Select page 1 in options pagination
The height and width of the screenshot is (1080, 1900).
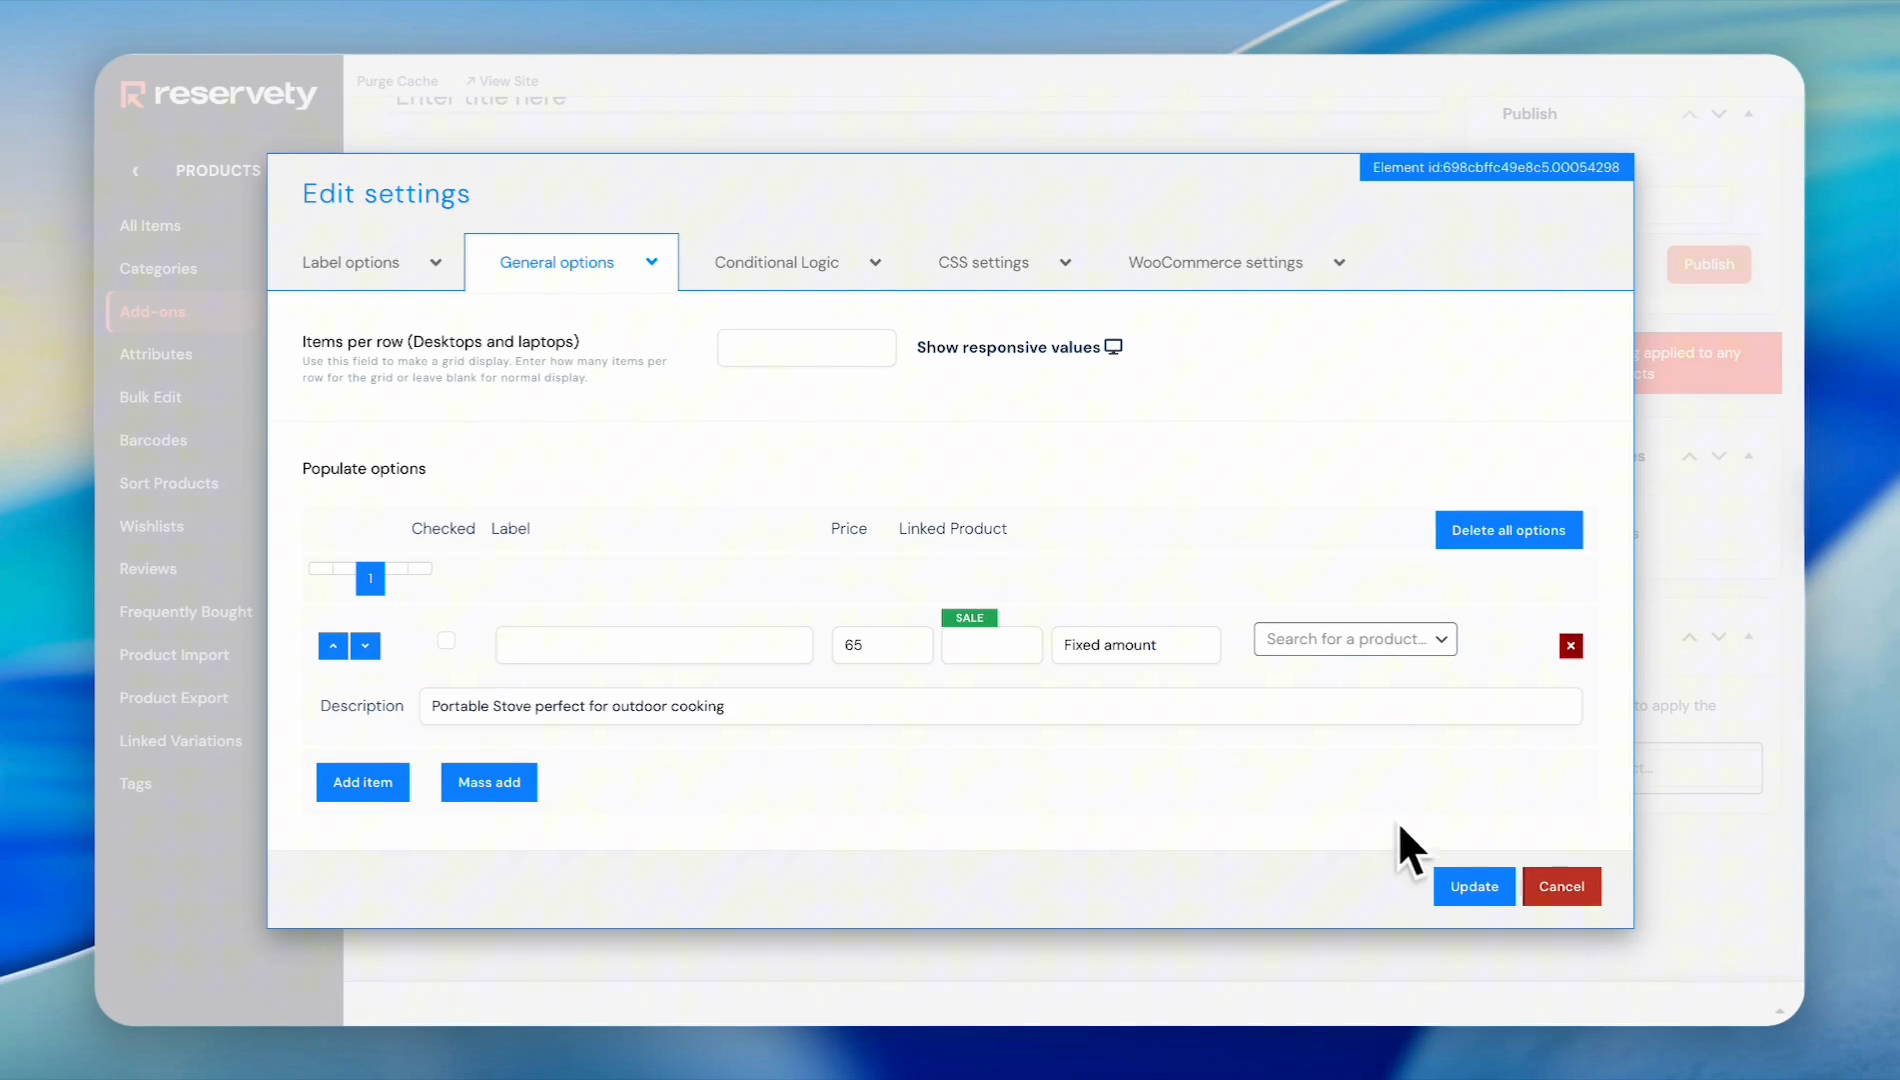370,578
